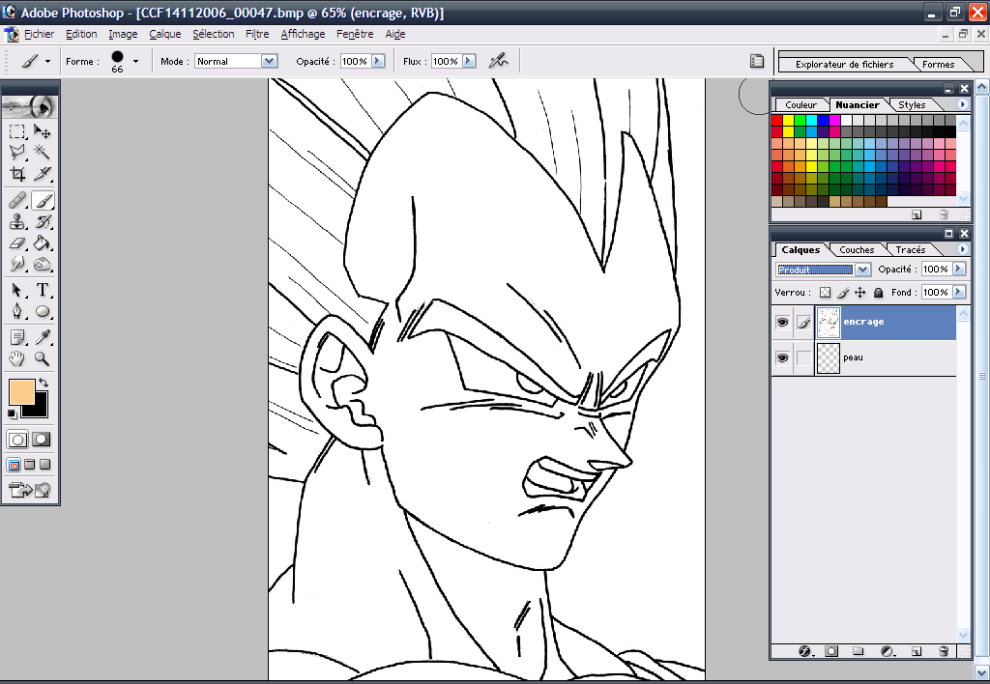Choose the Clone Stamp tool
Screen dimensions: 990x684
(x=17, y=222)
